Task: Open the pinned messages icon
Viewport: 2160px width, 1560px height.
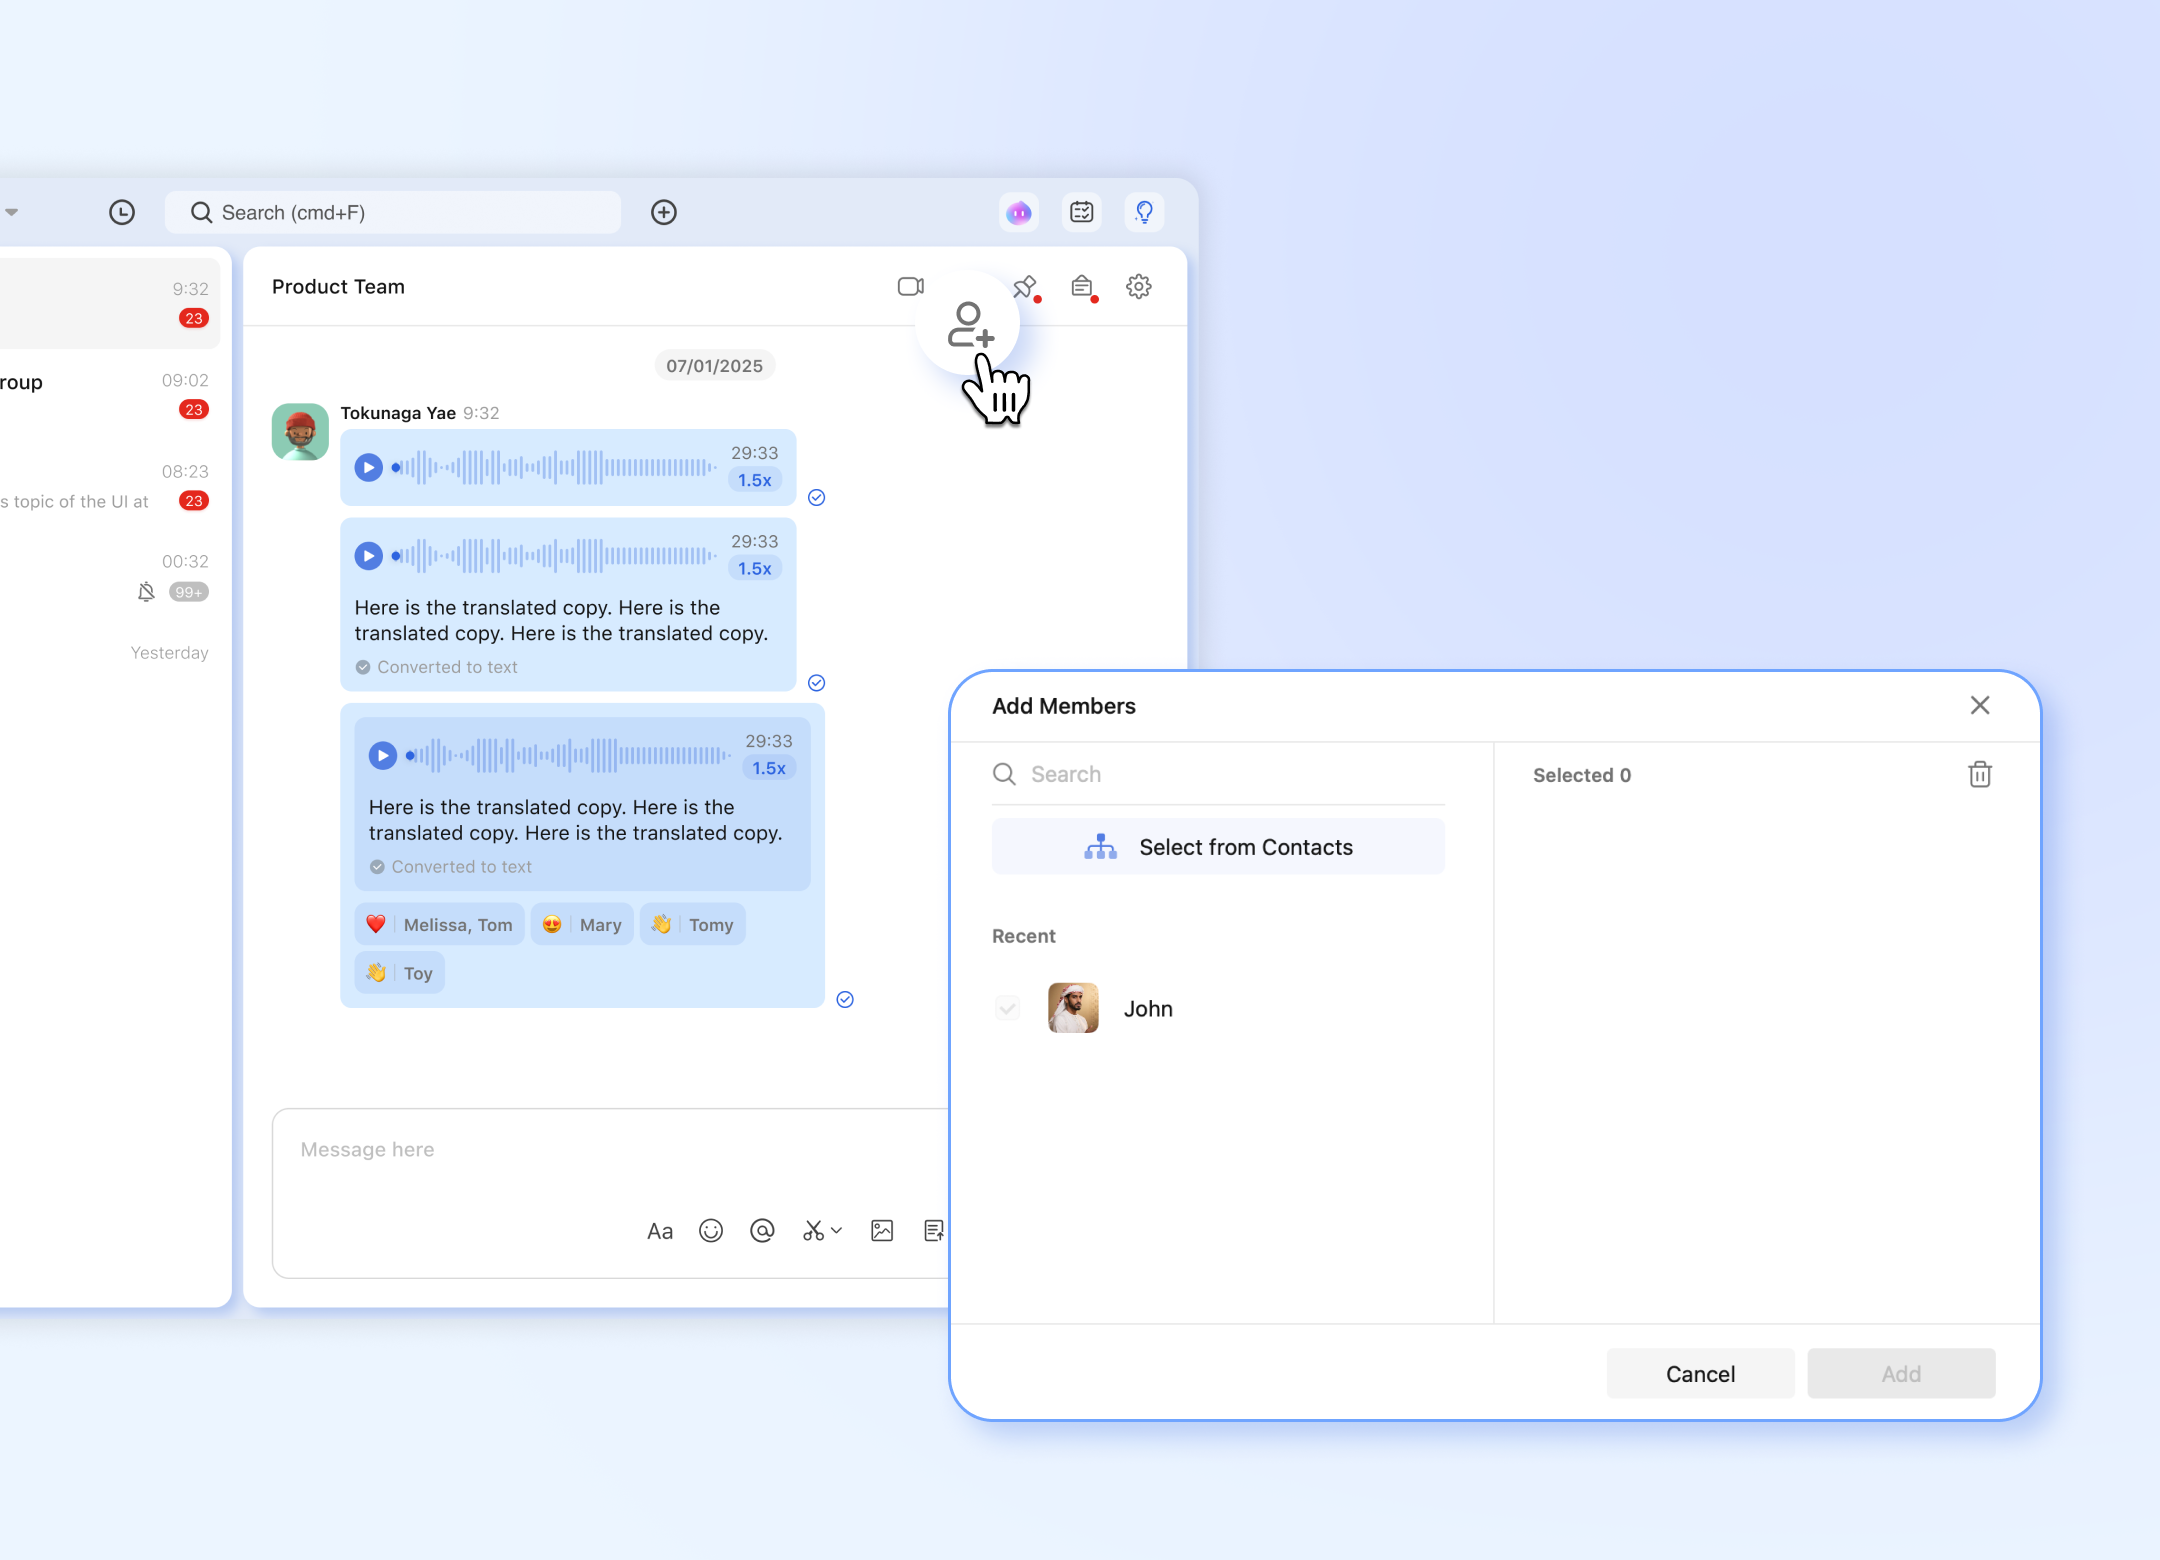Action: click(x=1024, y=288)
